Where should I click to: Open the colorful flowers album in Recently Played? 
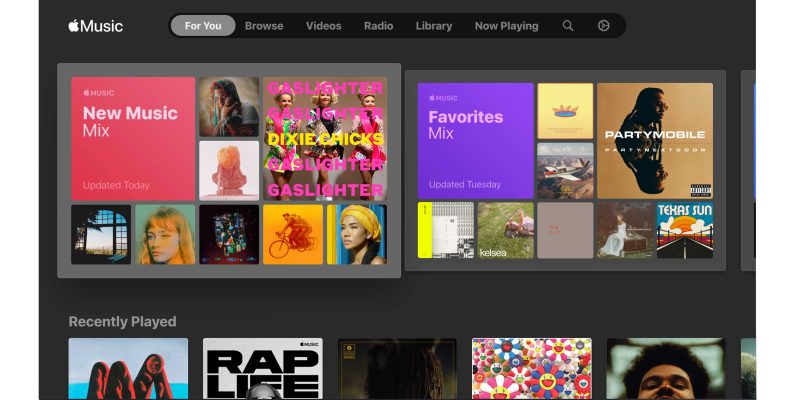(x=531, y=368)
